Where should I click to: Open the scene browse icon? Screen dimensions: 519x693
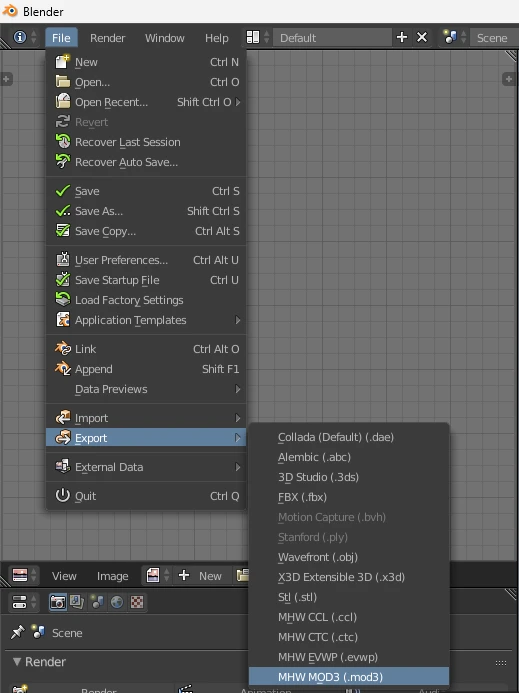tap(450, 37)
